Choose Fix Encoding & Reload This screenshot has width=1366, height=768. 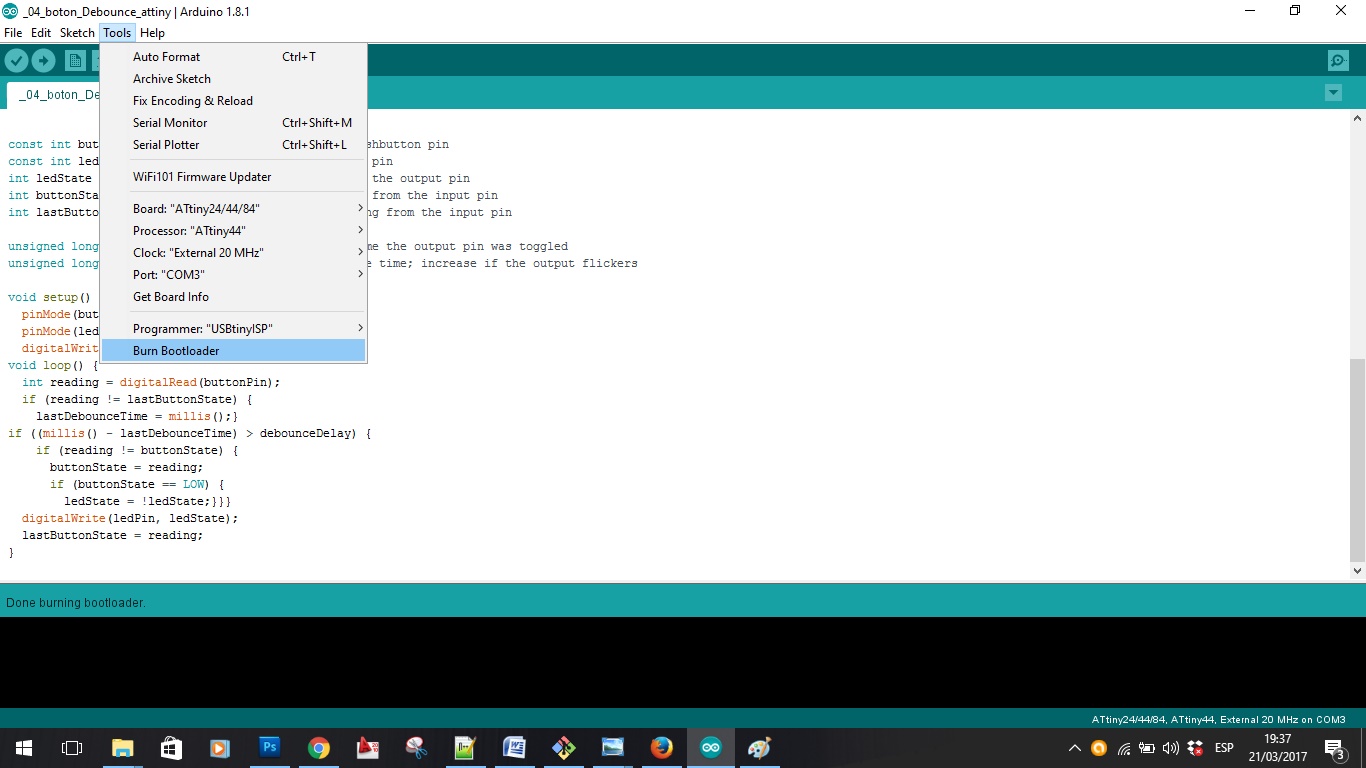pos(234,101)
